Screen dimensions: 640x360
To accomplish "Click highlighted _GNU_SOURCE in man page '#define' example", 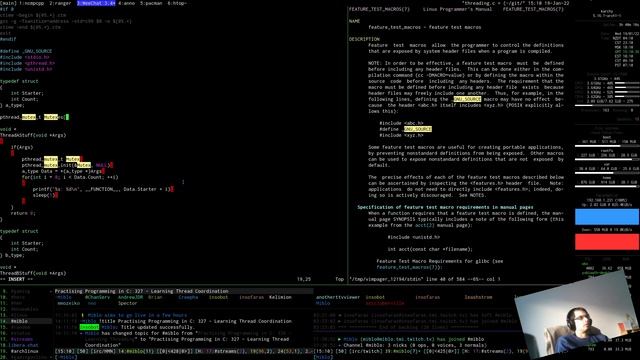I will tap(418, 129).
